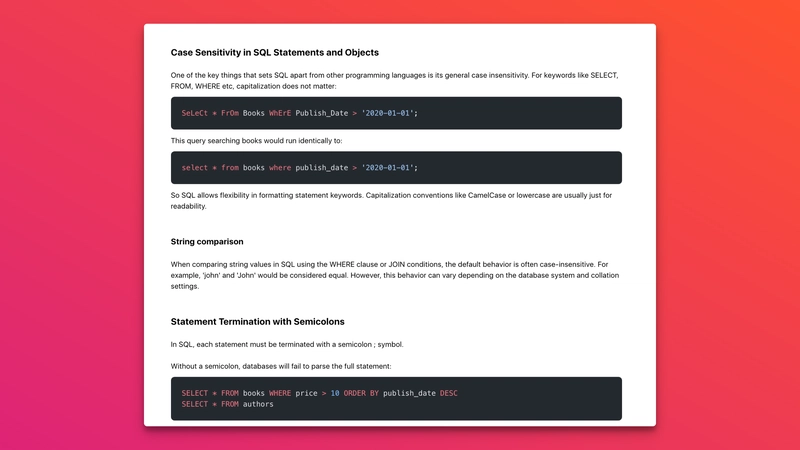The image size is (800, 450).
Task: Click the paragraph starting 'When comparing string values'
Action: [x=395, y=276]
